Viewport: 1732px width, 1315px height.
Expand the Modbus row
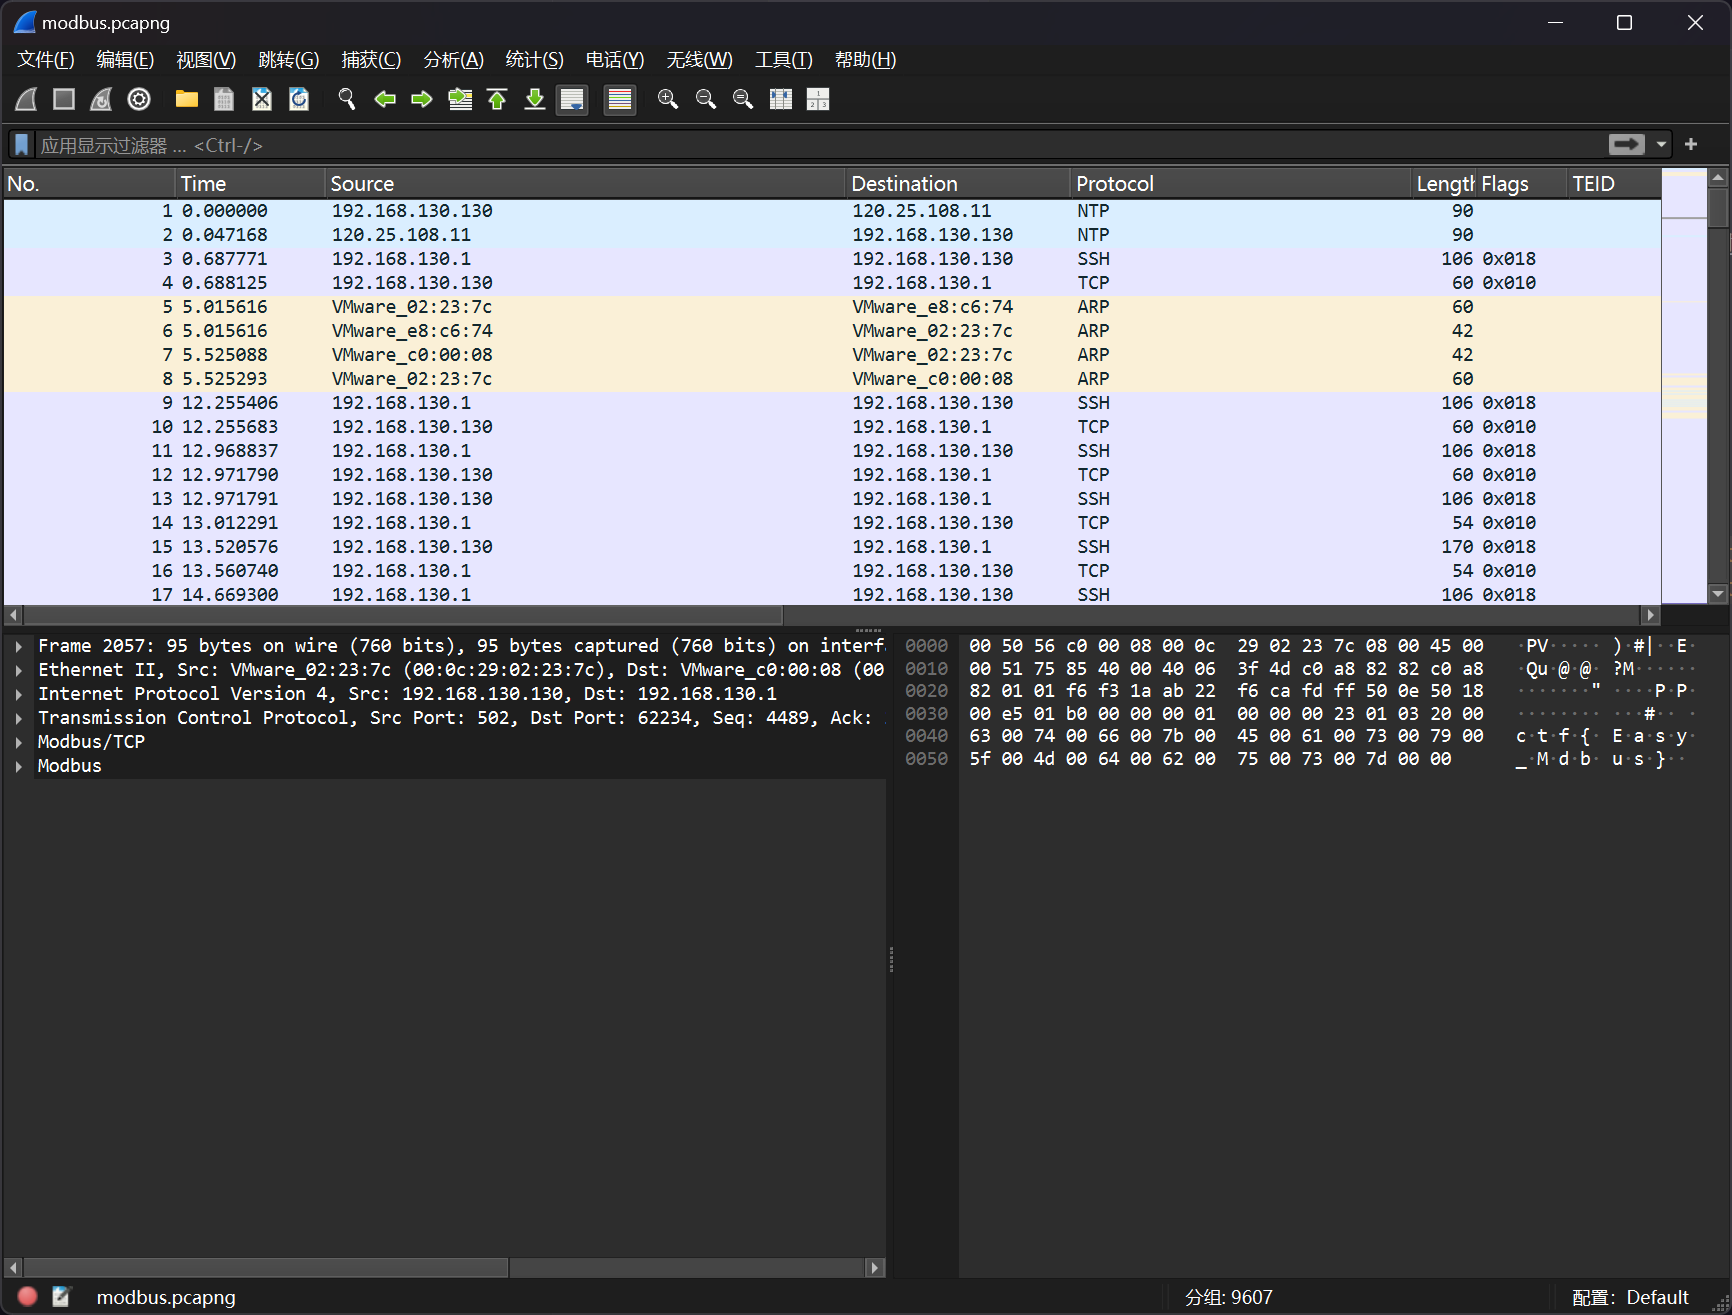19,766
